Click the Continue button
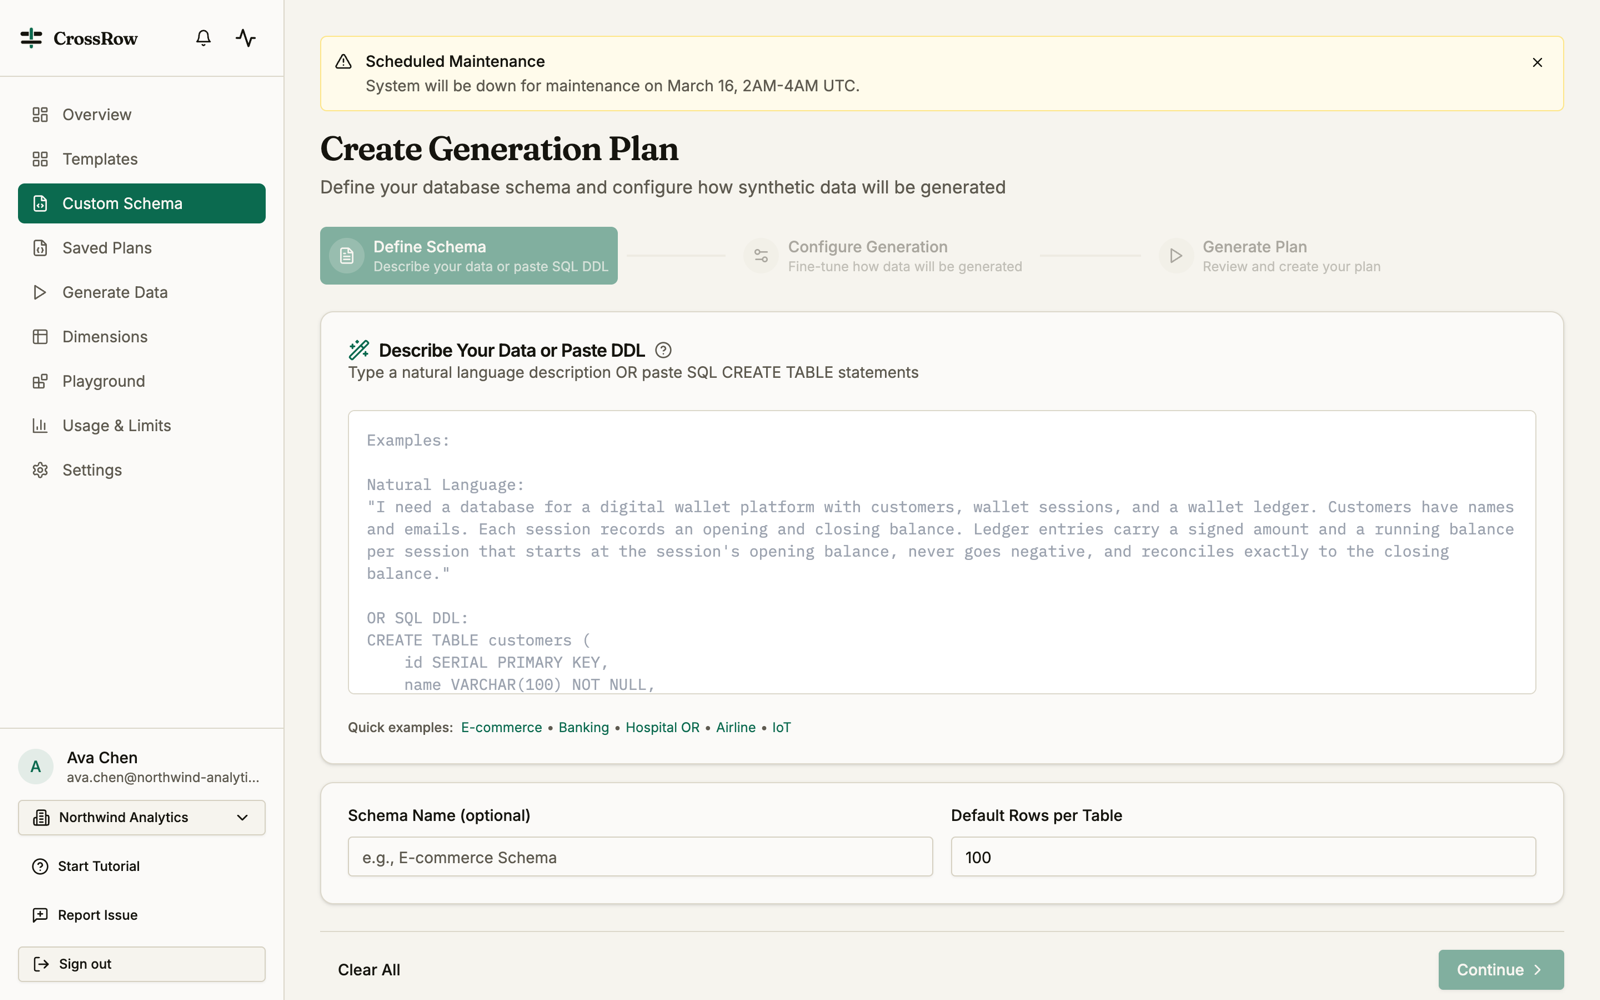The height and width of the screenshot is (1000, 1600). pos(1501,970)
